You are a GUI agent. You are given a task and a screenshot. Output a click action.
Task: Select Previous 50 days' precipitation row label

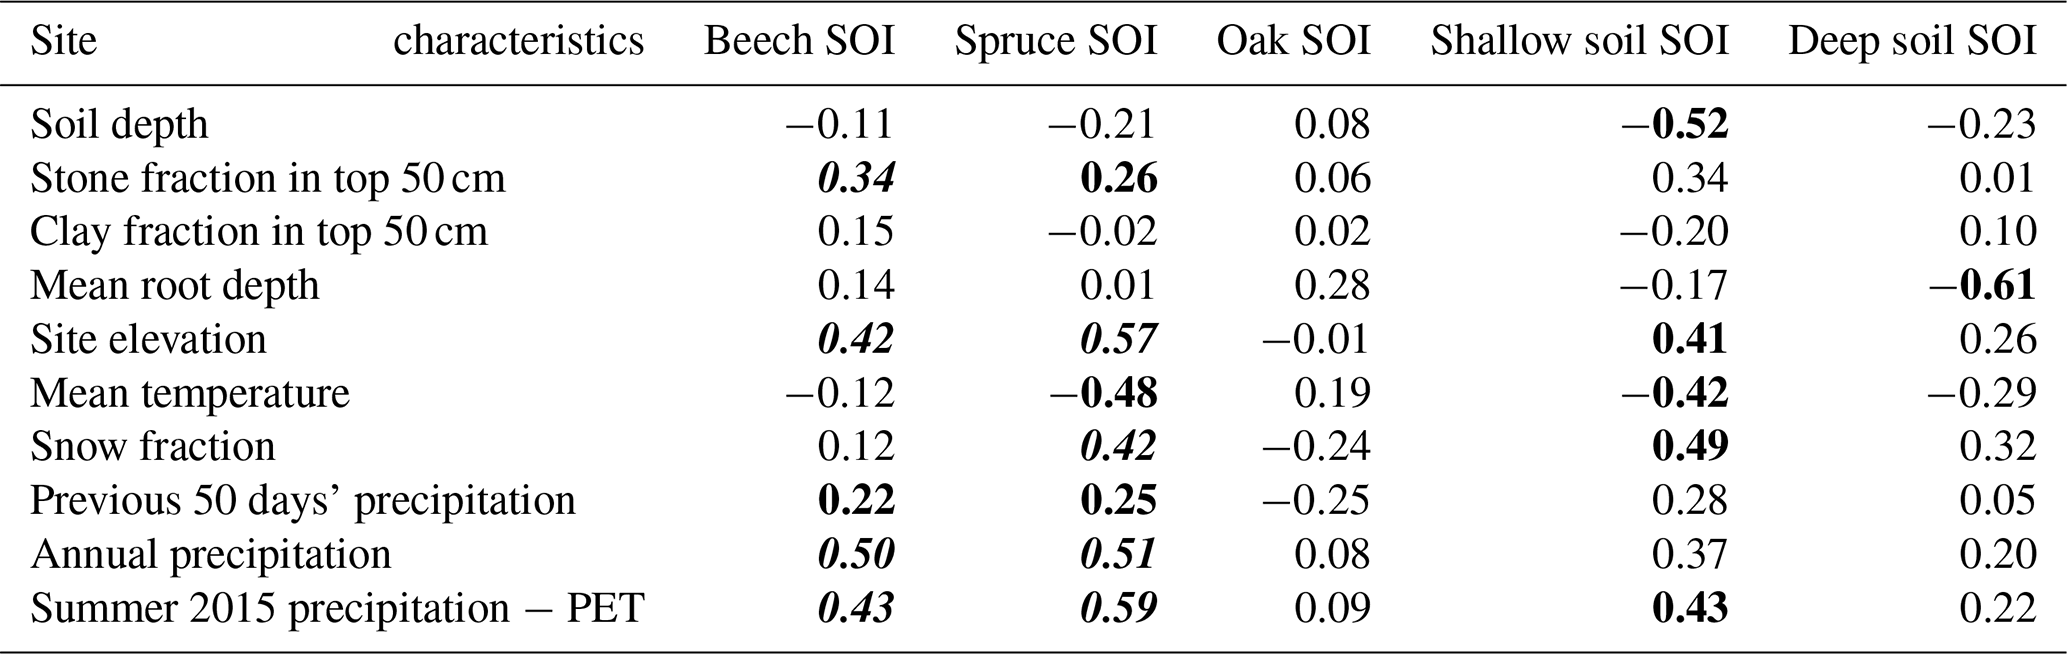click(x=302, y=500)
